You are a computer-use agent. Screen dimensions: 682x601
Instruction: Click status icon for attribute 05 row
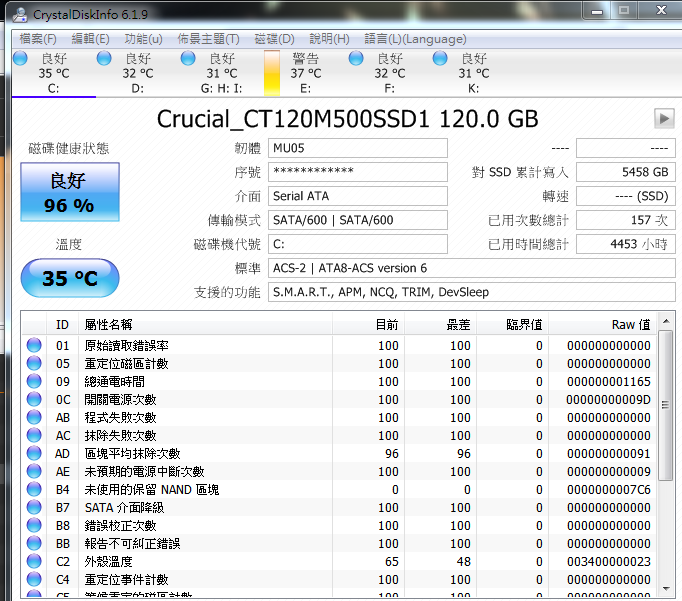[34, 363]
